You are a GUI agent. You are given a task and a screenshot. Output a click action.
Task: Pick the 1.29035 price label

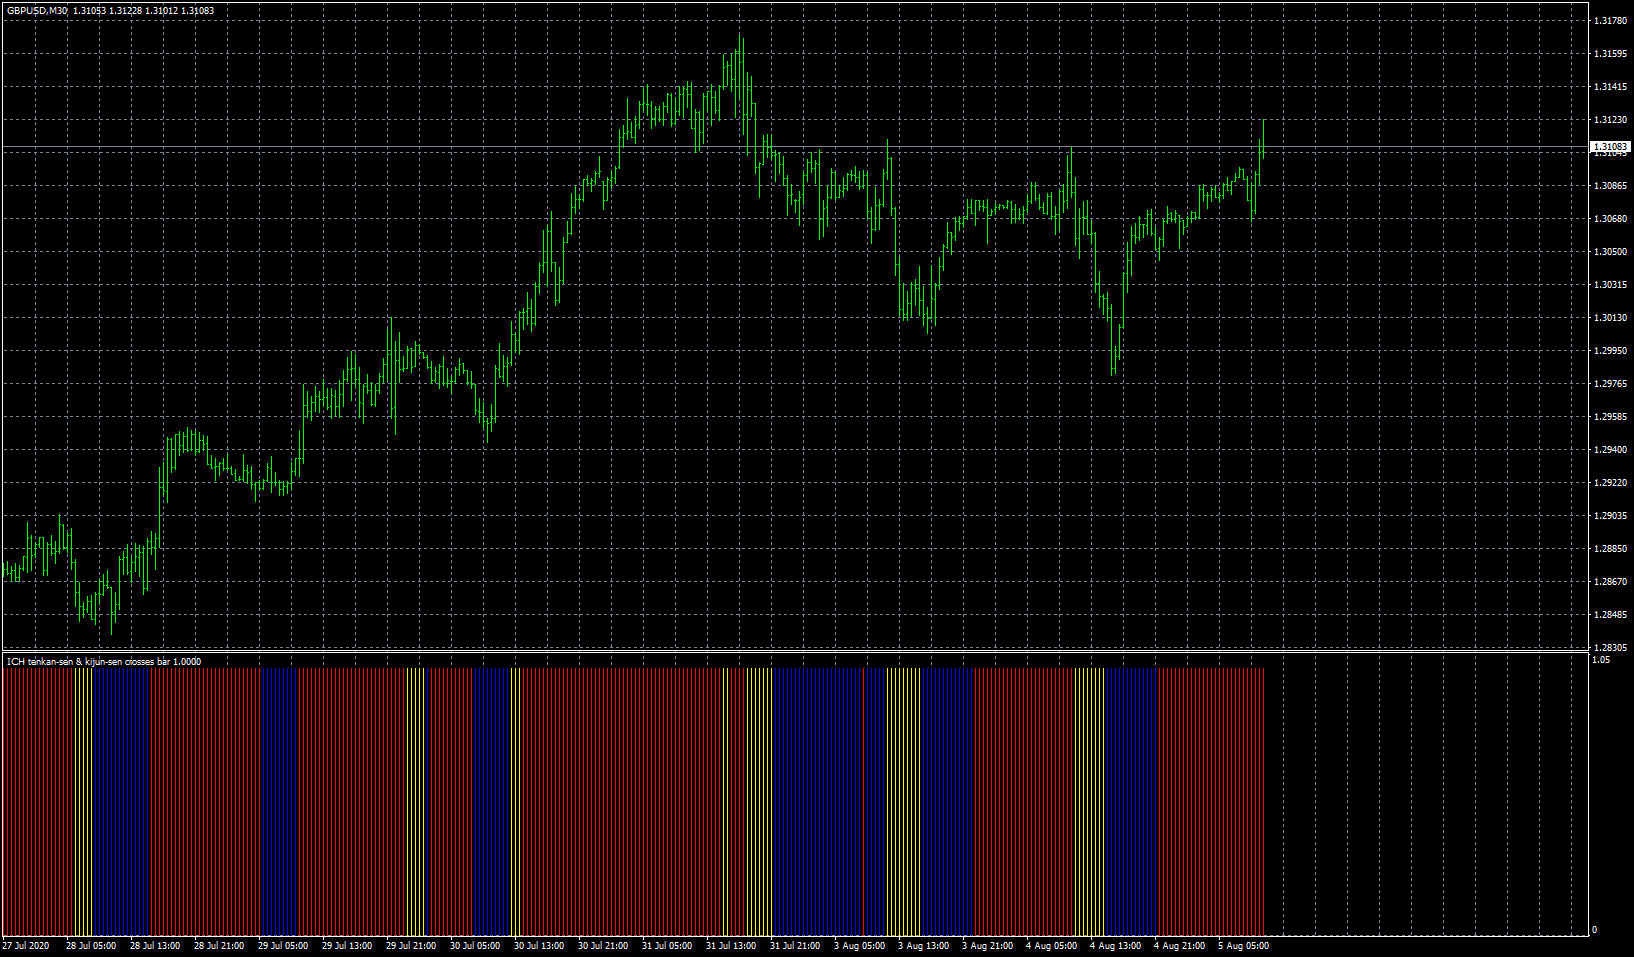tap(1608, 516)
